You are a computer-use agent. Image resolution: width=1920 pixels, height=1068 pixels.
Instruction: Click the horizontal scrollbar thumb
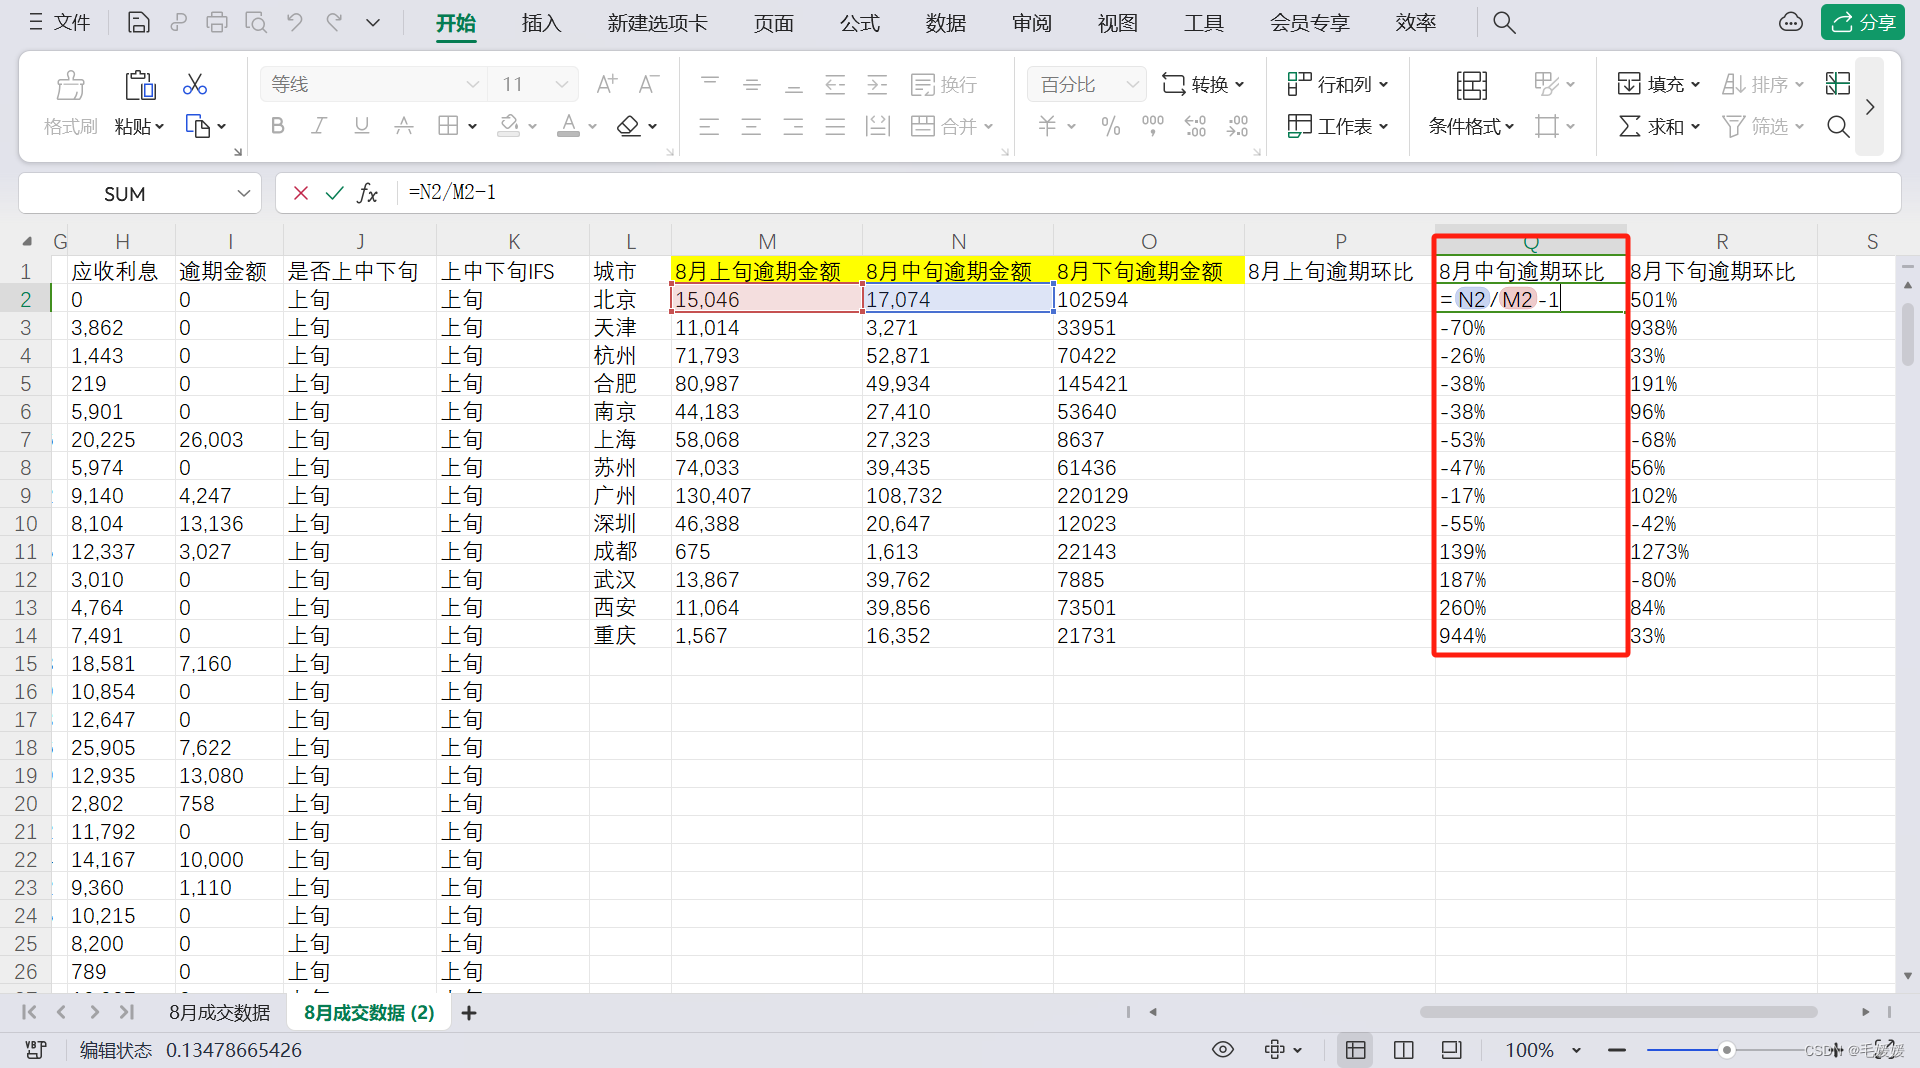(1618, 1012)
